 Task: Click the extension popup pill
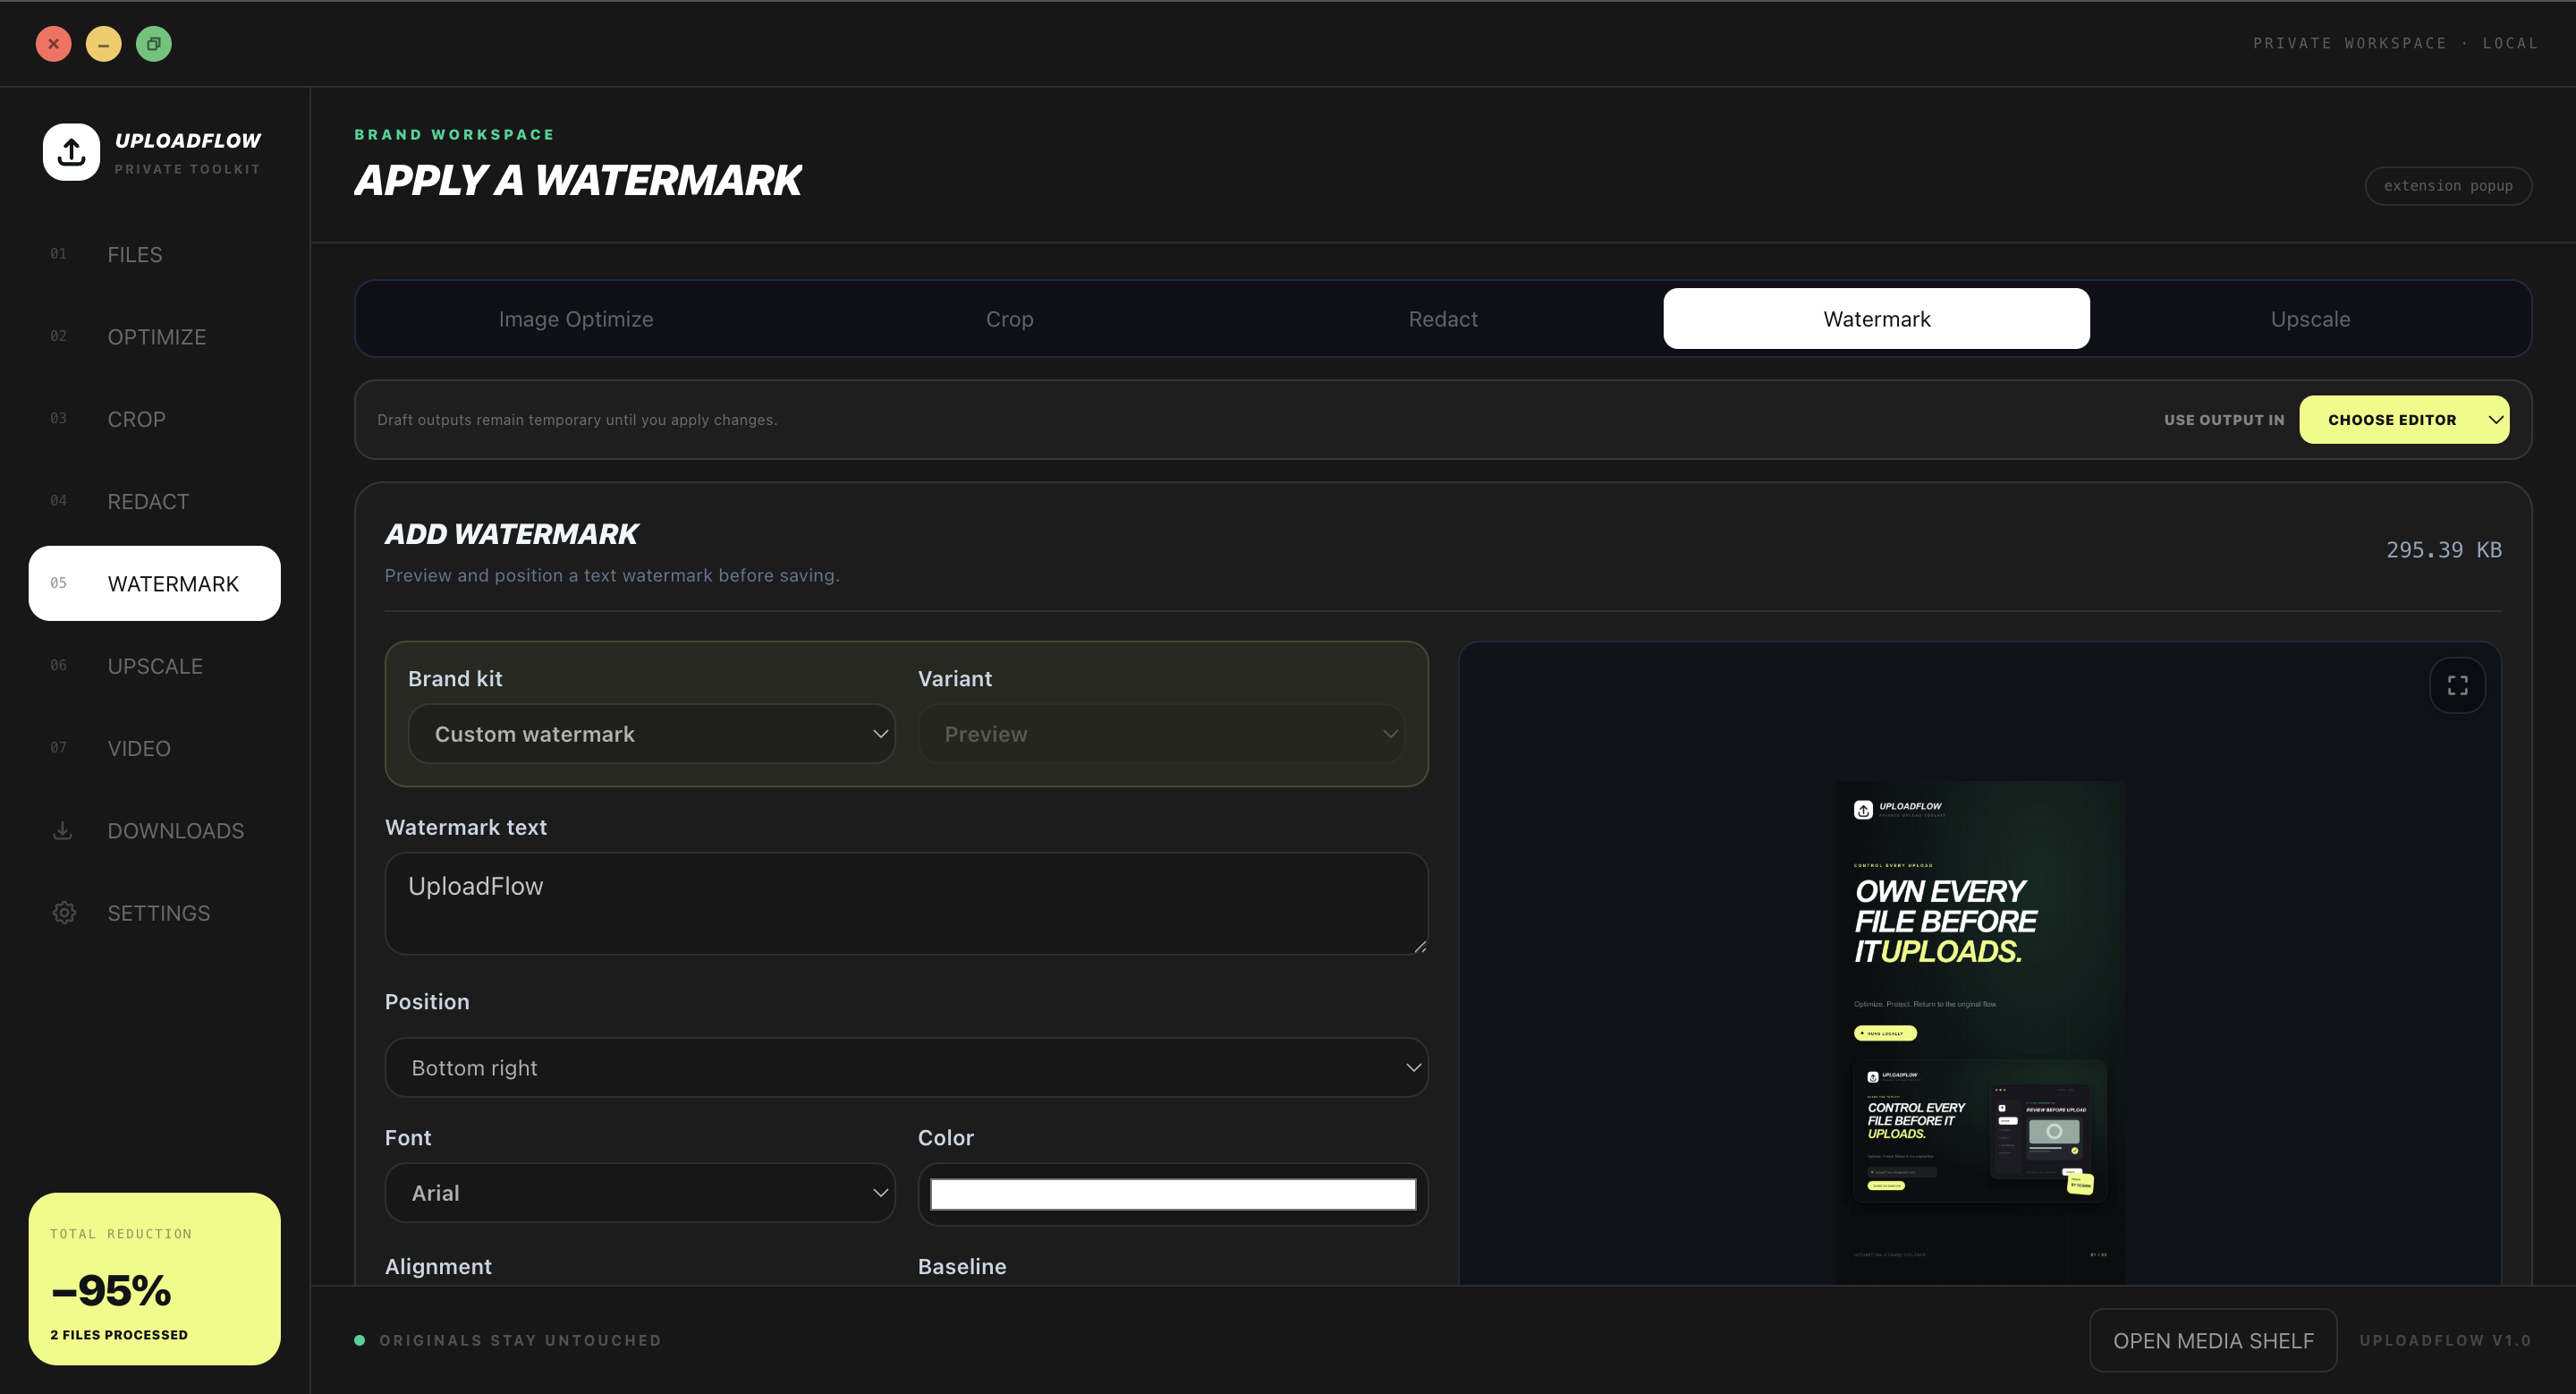[2448, 186]
